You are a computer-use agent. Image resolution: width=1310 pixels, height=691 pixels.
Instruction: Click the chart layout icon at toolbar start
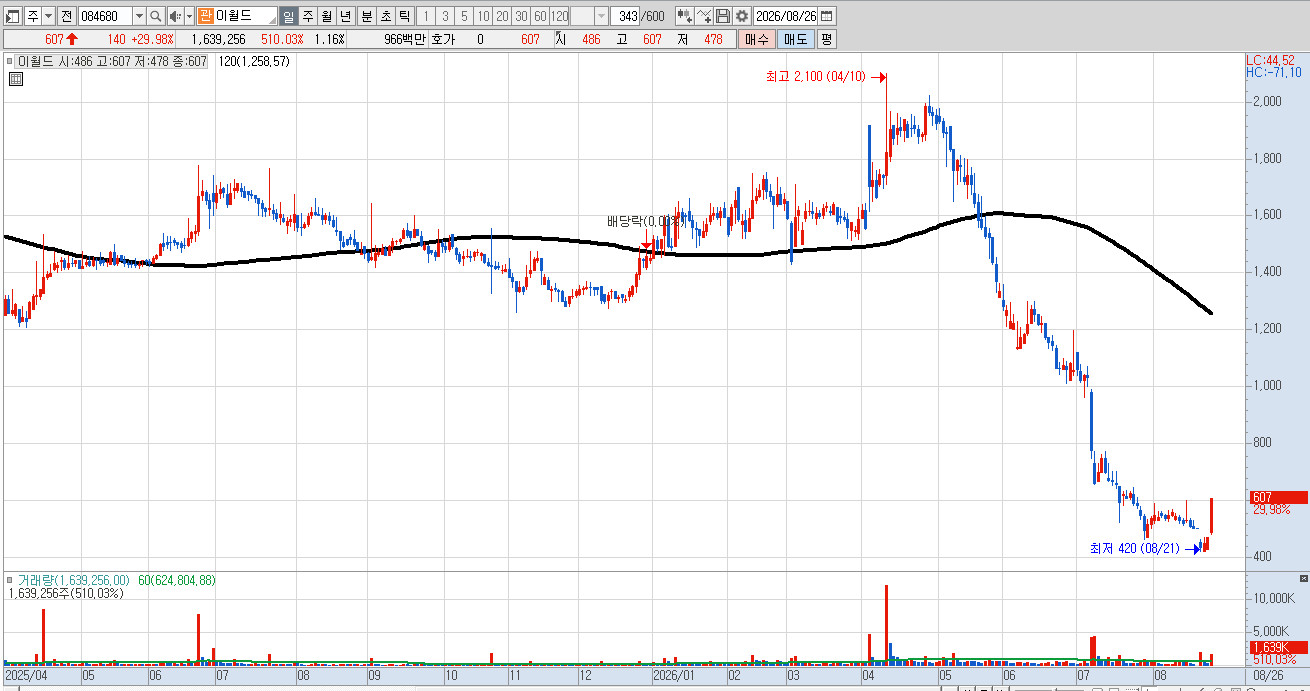point(13,16)
